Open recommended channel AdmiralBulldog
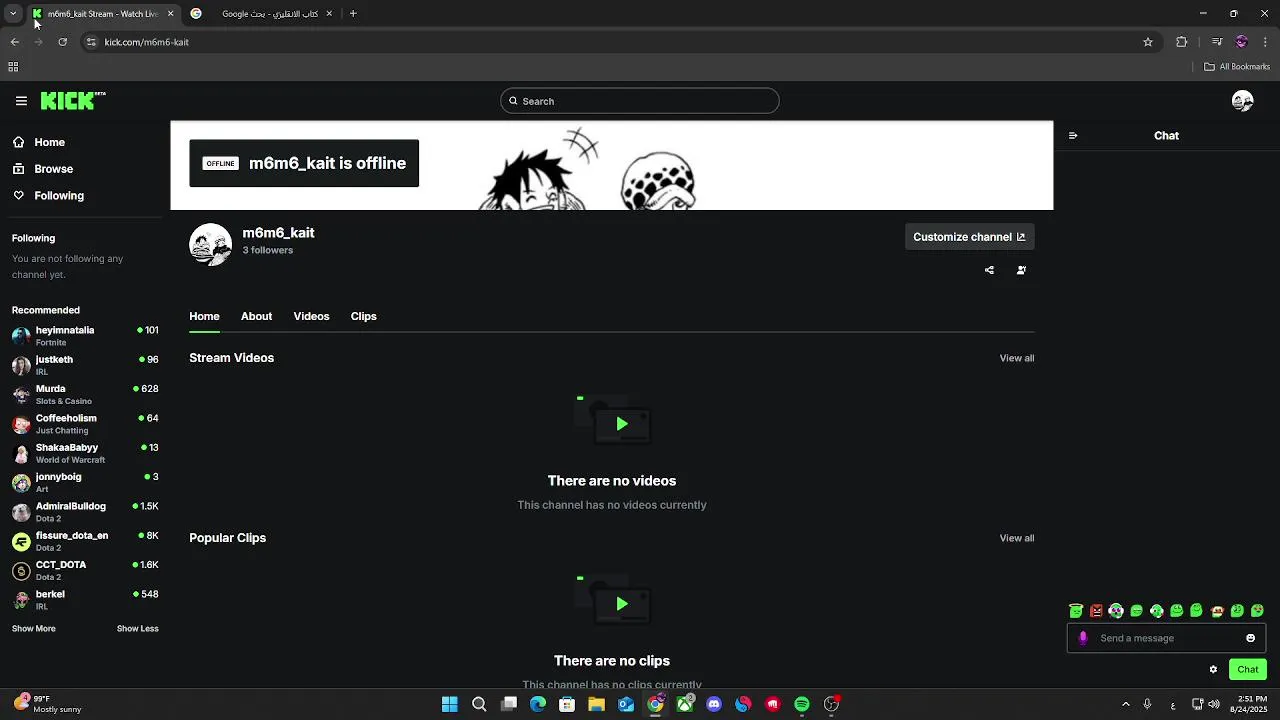 click(85, 512)
